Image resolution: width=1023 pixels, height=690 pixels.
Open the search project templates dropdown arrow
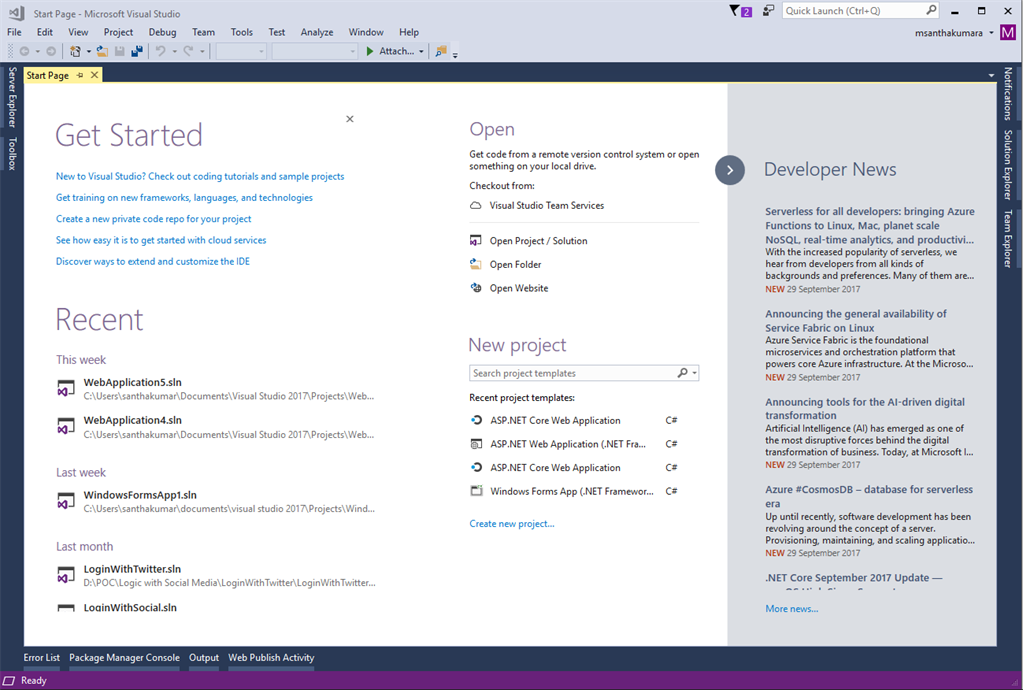695,373
